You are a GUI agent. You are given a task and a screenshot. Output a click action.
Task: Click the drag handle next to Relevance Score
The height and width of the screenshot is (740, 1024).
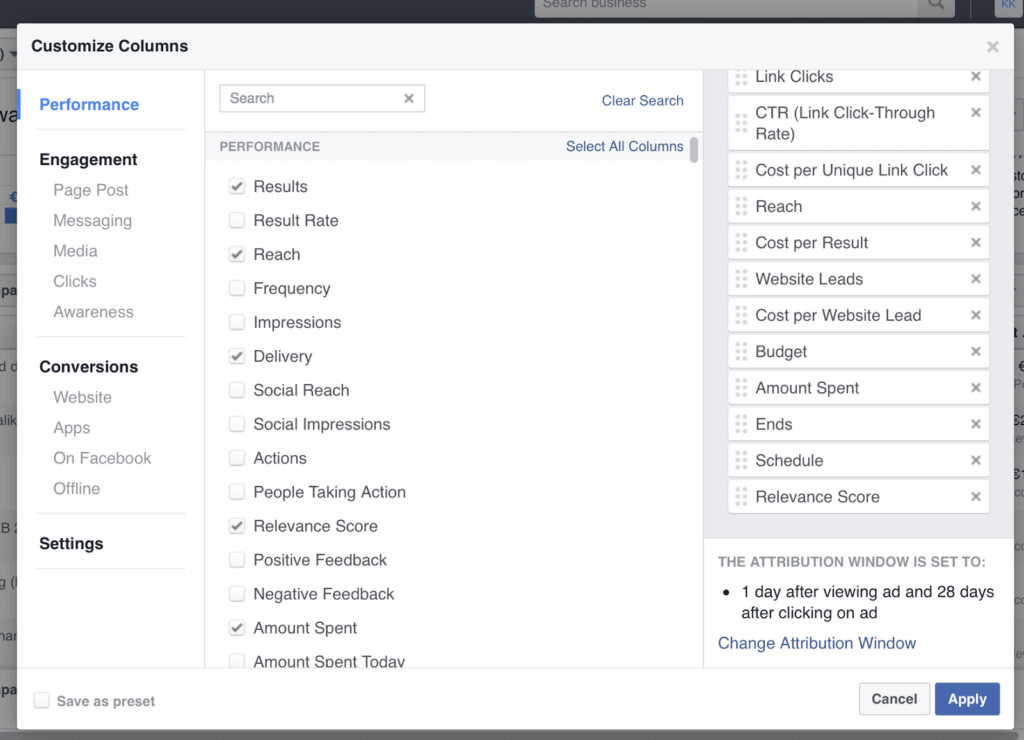(740, 496)
